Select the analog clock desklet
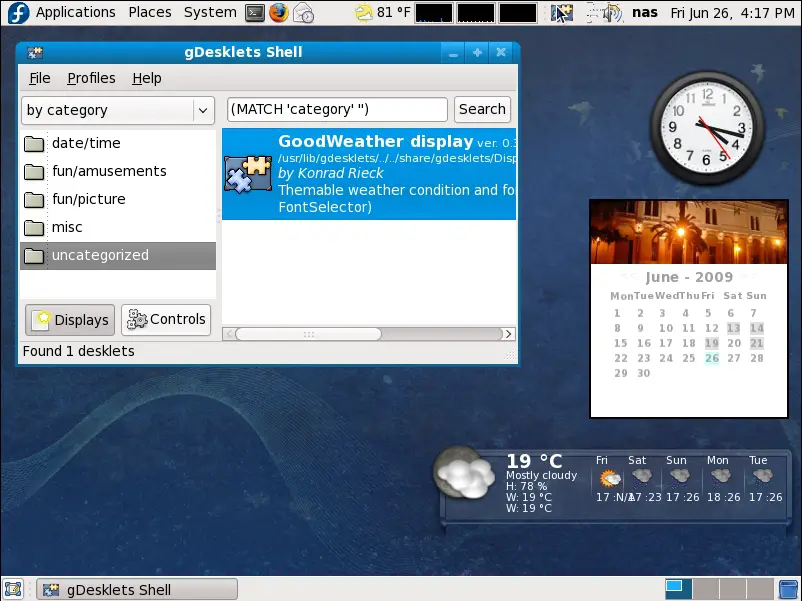 click(706, 127)
